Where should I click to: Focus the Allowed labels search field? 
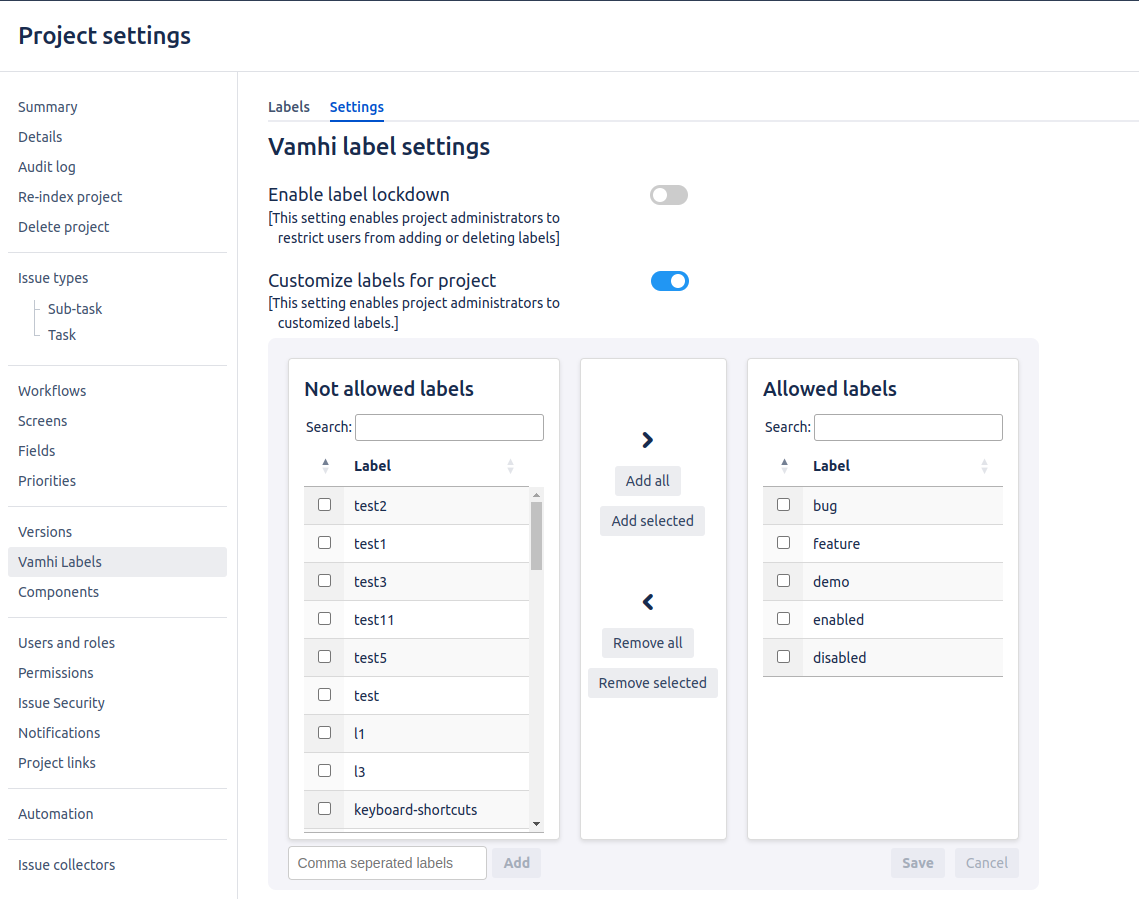[908, 427]
